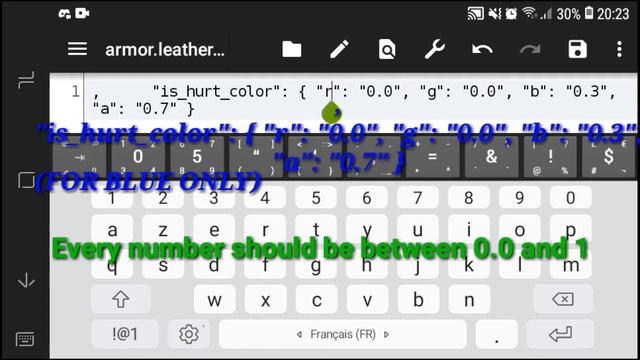Tap the letter x key
The height and width of the screenshot is (360, 640).
point(265,300)
